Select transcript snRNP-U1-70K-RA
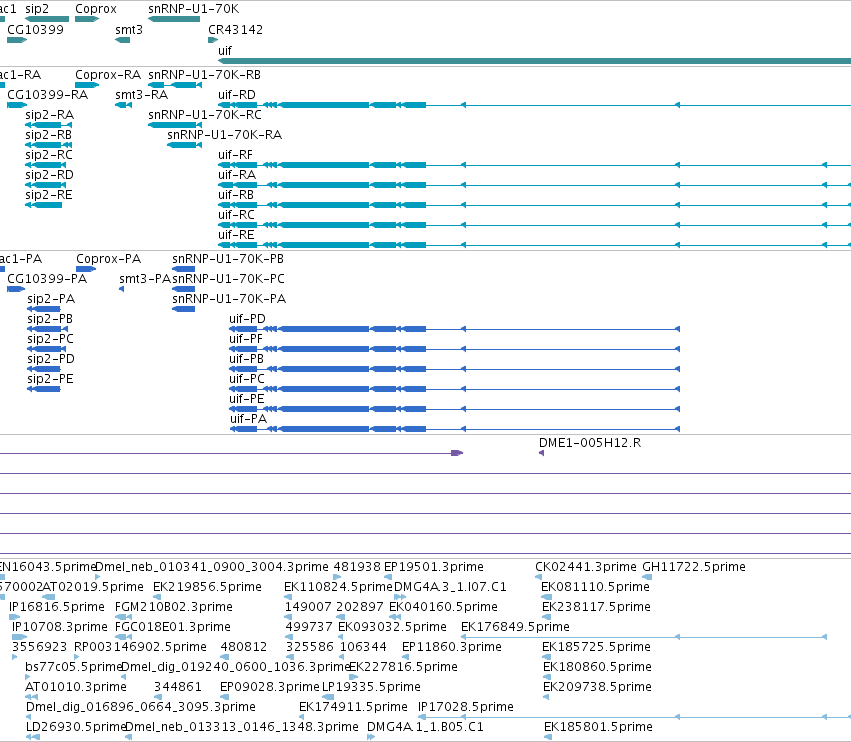Image resolution: width=851 pixels, height=742 pixels. pyautogui.click(x=225, y=135)
